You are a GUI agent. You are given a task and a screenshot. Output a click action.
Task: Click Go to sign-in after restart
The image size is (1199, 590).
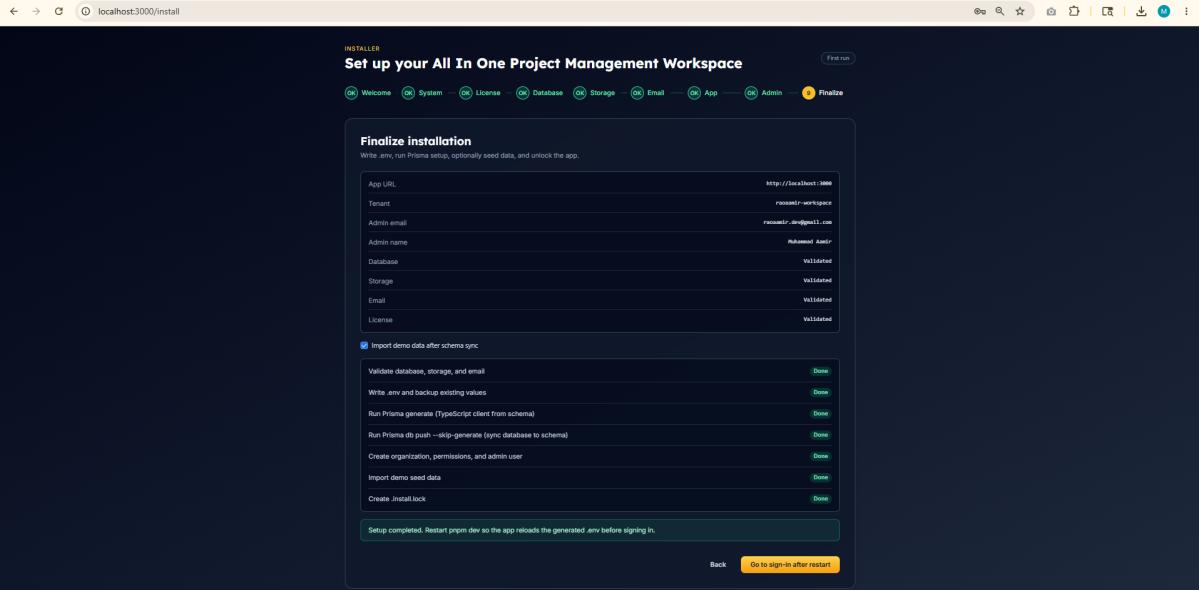pyautogui.click(x=790, y=565)
